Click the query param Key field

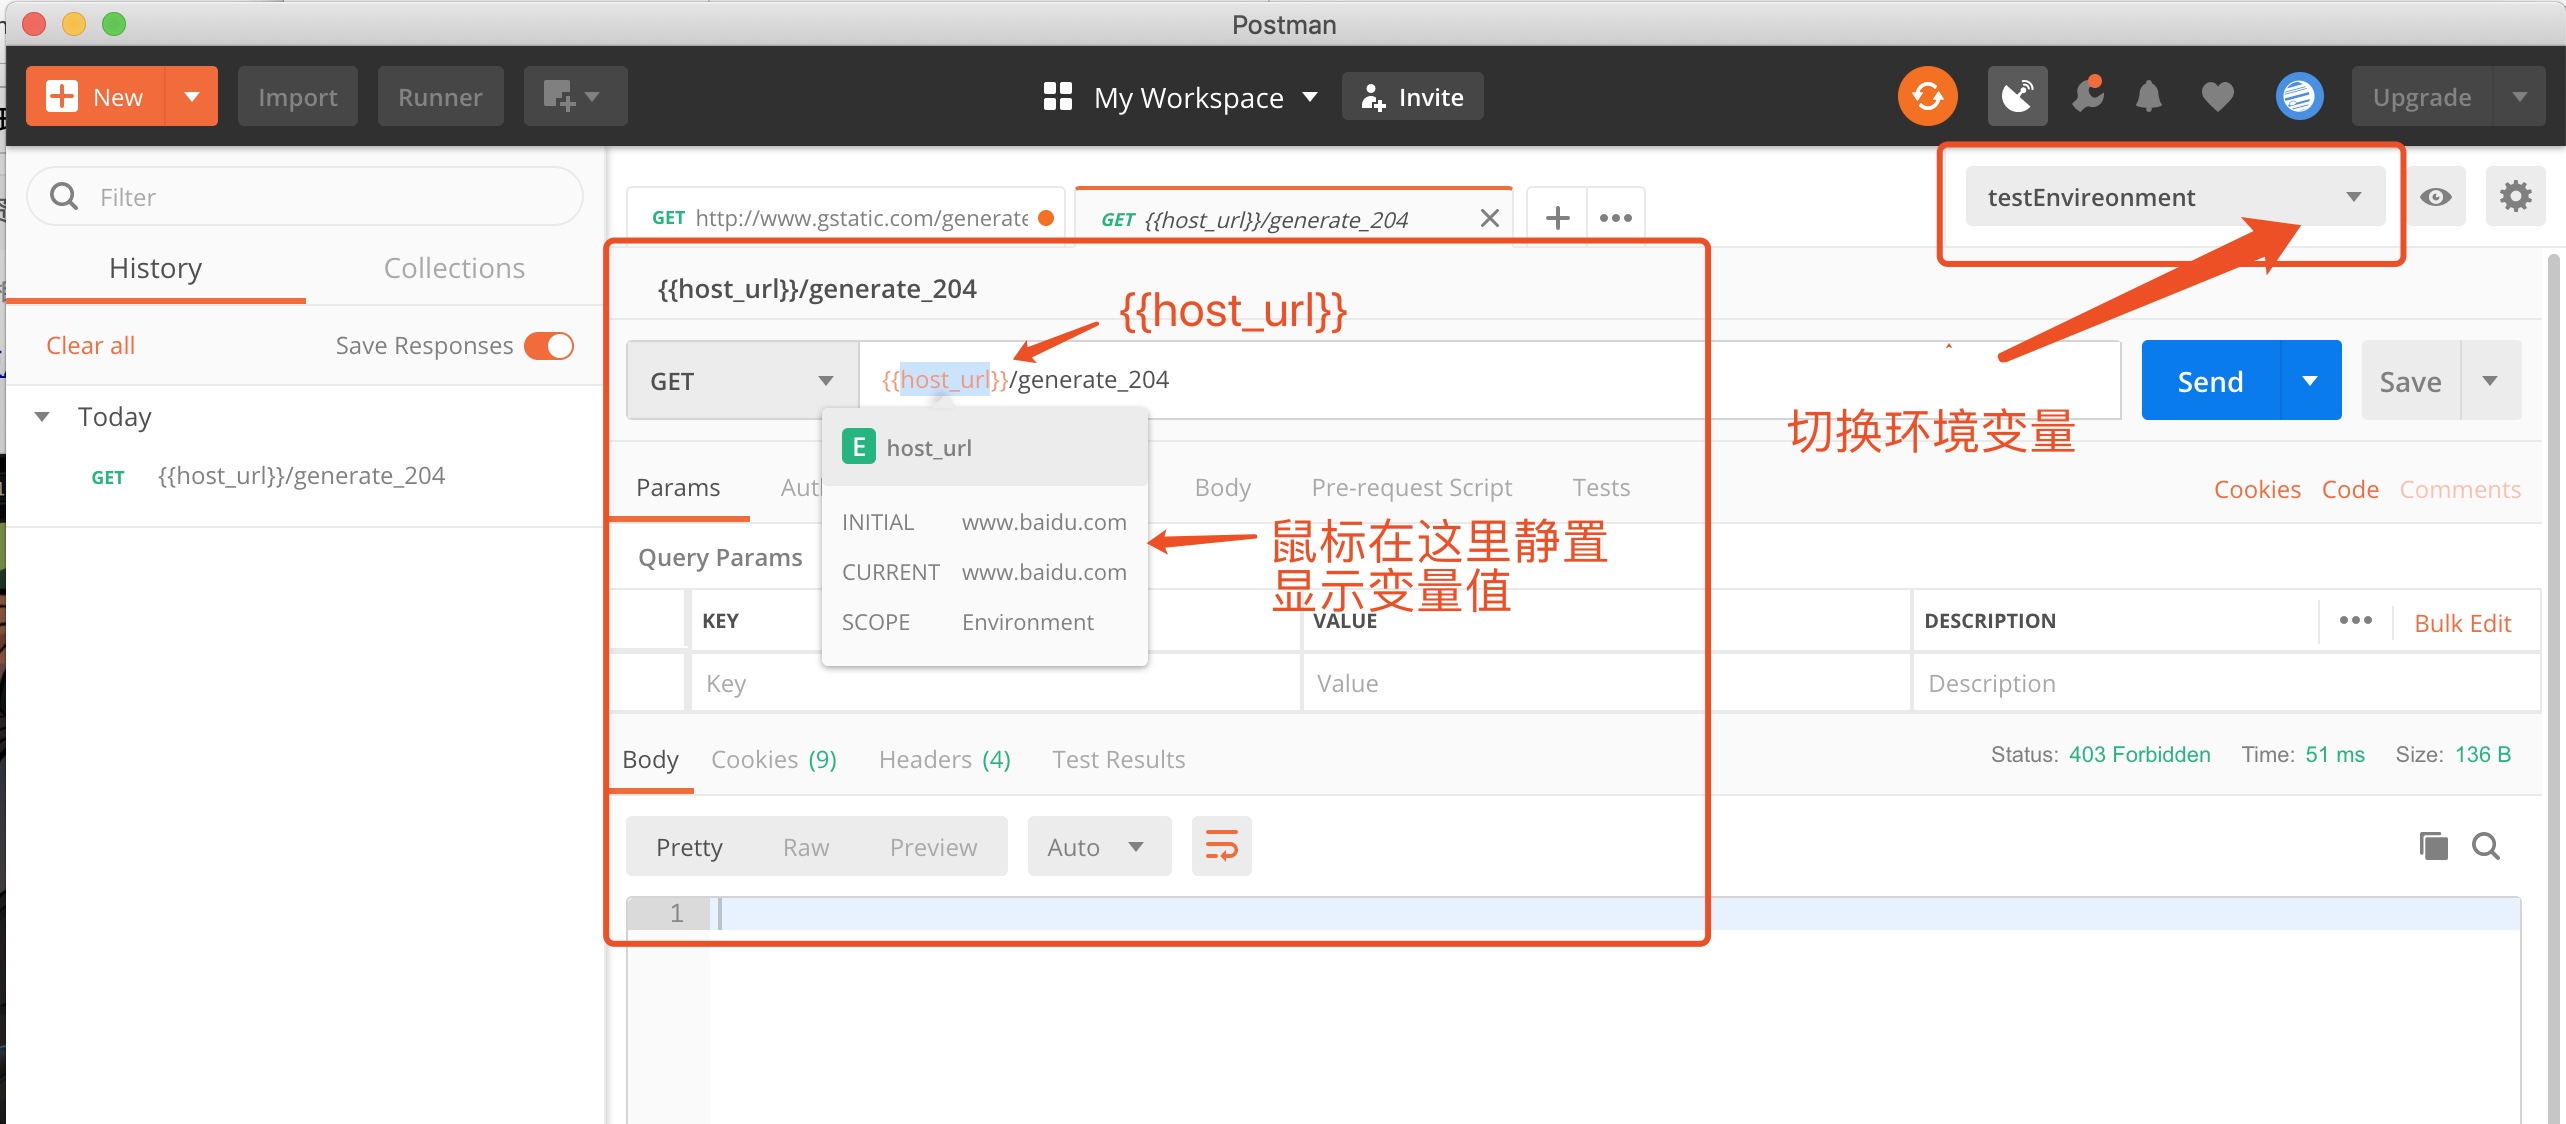(995, 683)
